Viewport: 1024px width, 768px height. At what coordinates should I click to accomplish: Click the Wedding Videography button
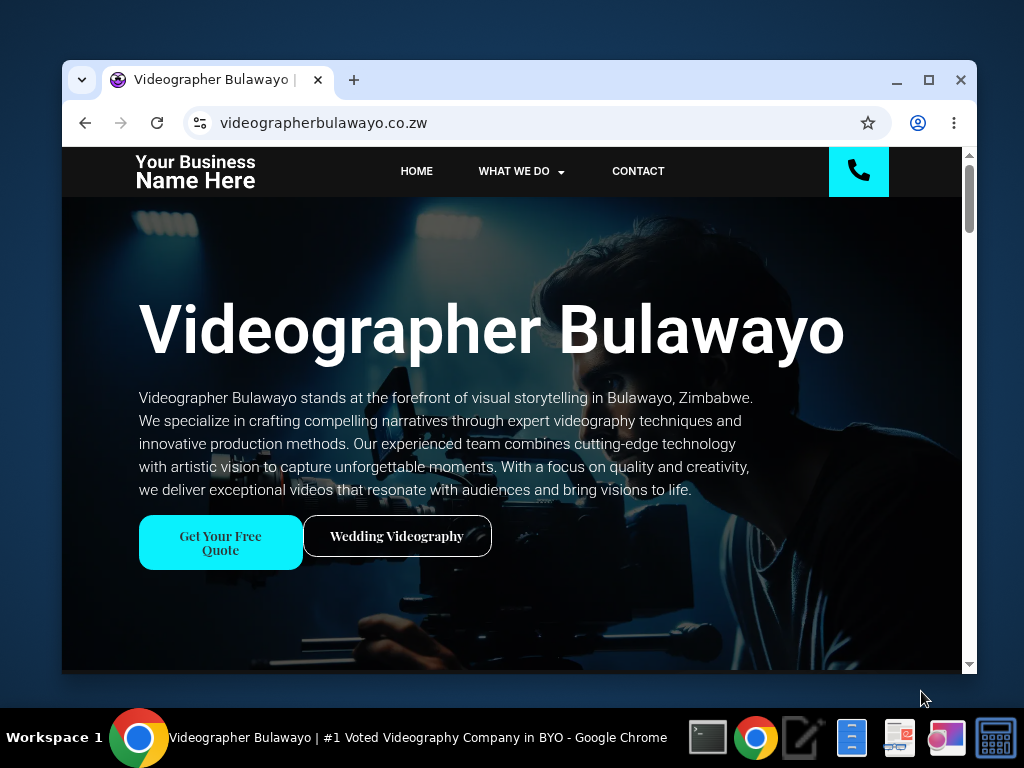pos(397,536)
